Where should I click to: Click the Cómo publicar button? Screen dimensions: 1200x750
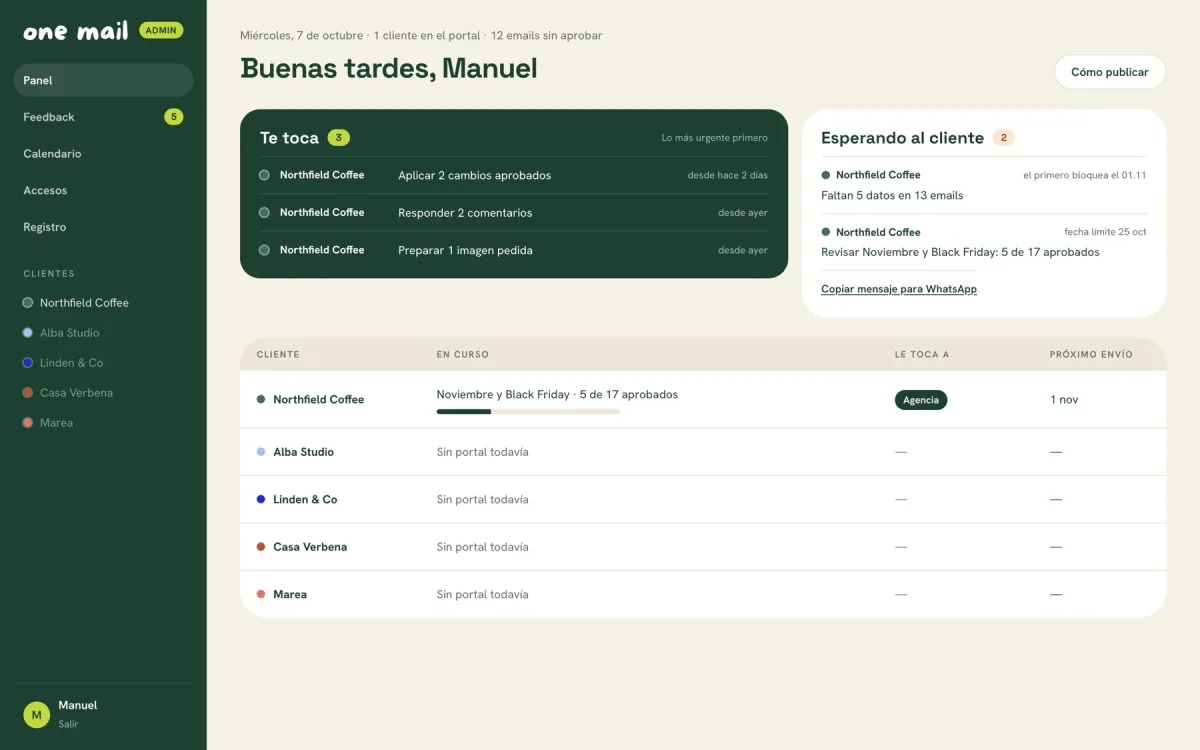click(1110, 72)
